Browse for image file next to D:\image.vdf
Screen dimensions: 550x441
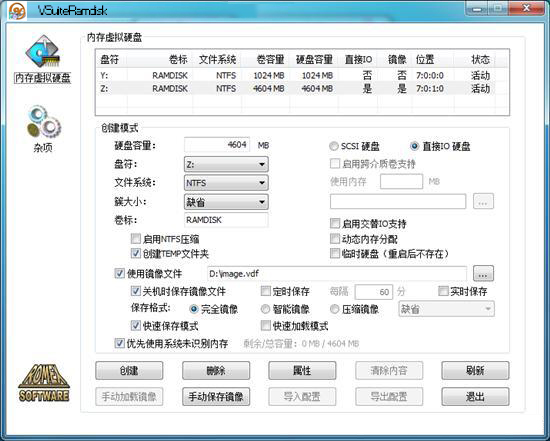click(483, 274)
